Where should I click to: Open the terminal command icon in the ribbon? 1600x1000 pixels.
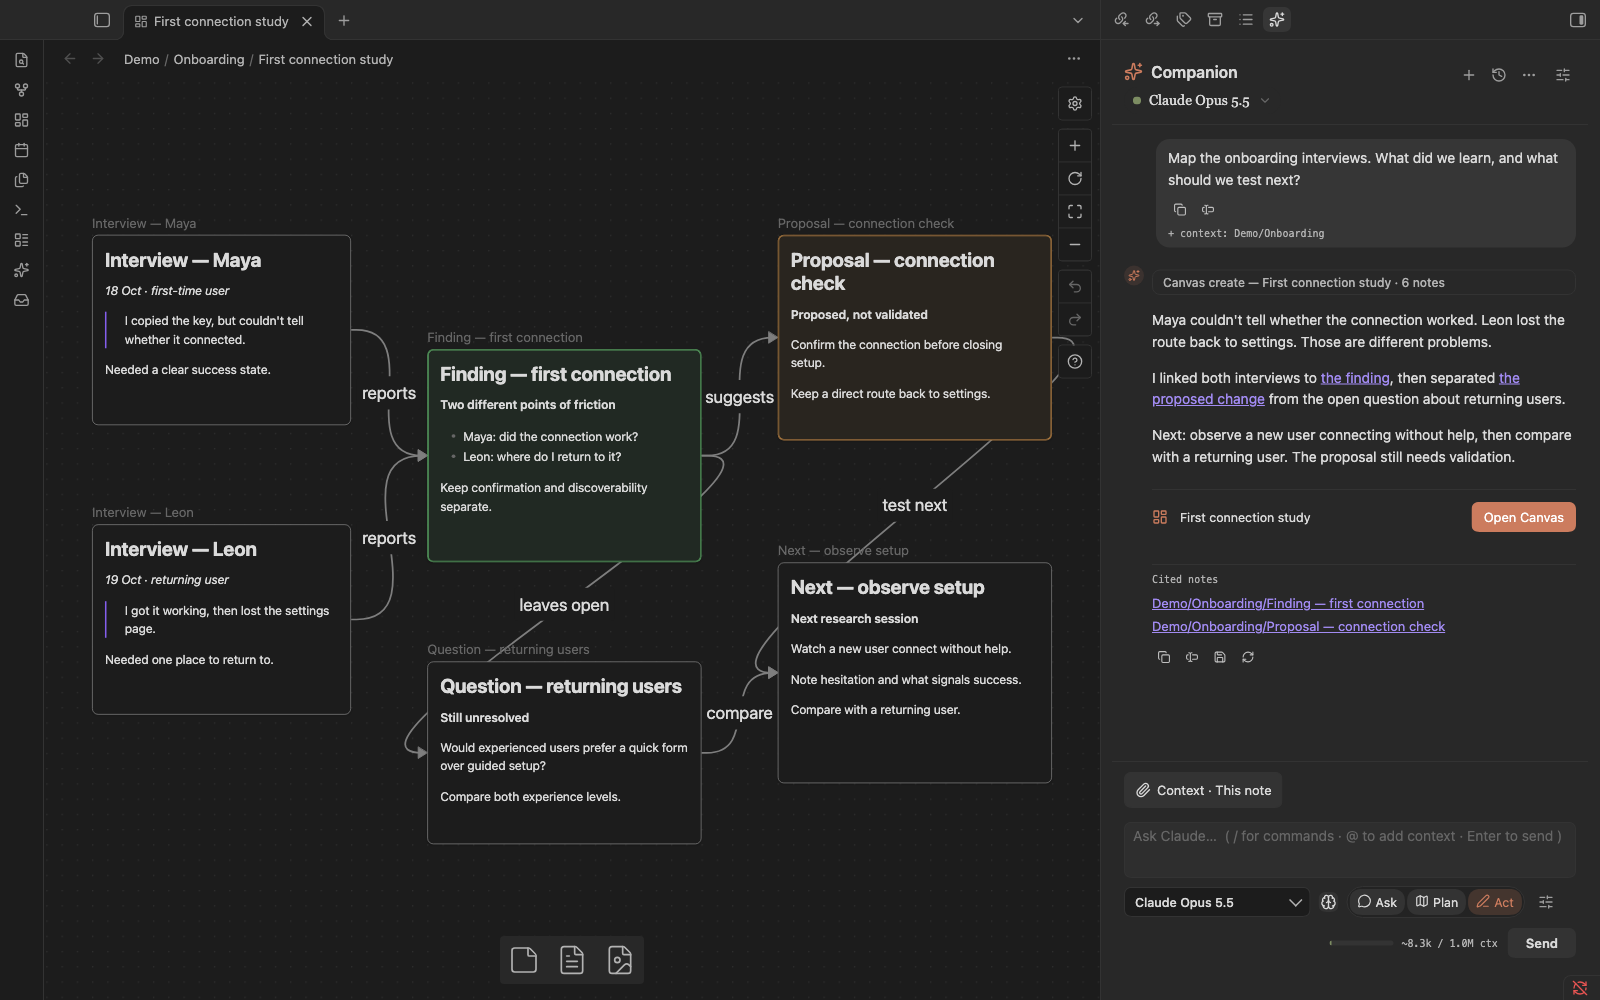click(22, 210)
